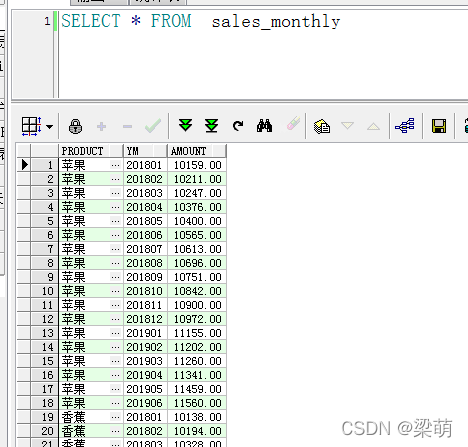The image size is (468, 447).
Task: Open ellipsis editor for row 12 product
Action: 115,319
